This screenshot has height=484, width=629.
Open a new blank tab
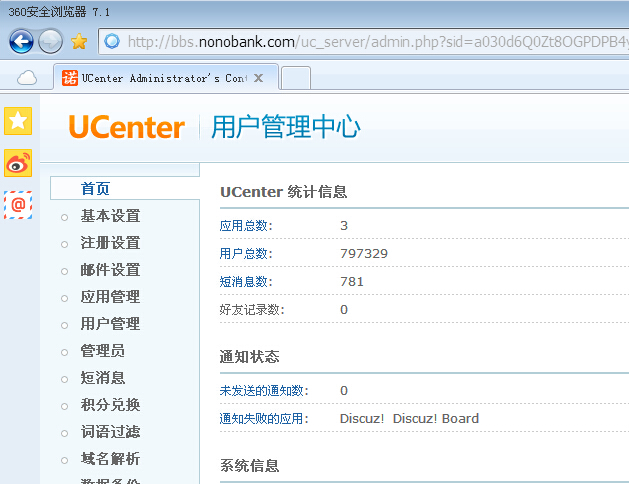(x=296, y=78)
